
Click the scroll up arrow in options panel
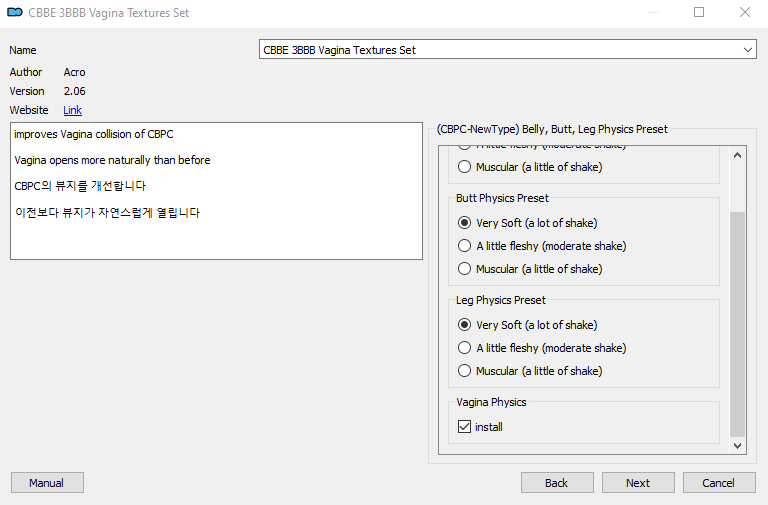pyautogui.click(x=738, y=155)
